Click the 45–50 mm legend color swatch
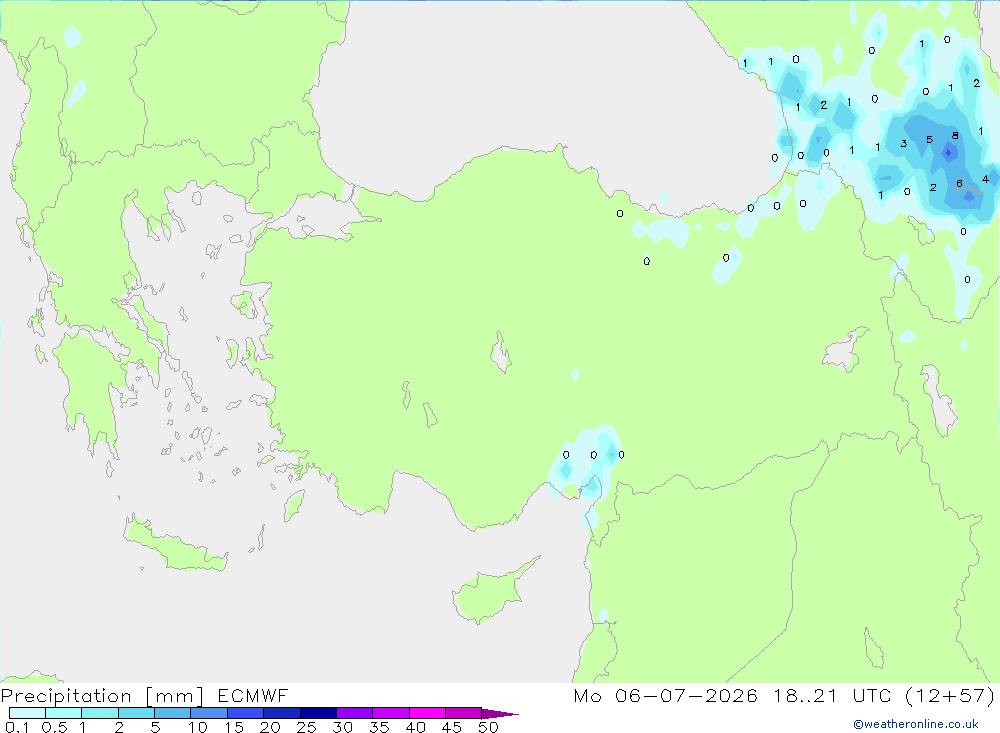The height and width of the screenshot is (733, 1000). [464, 713]
